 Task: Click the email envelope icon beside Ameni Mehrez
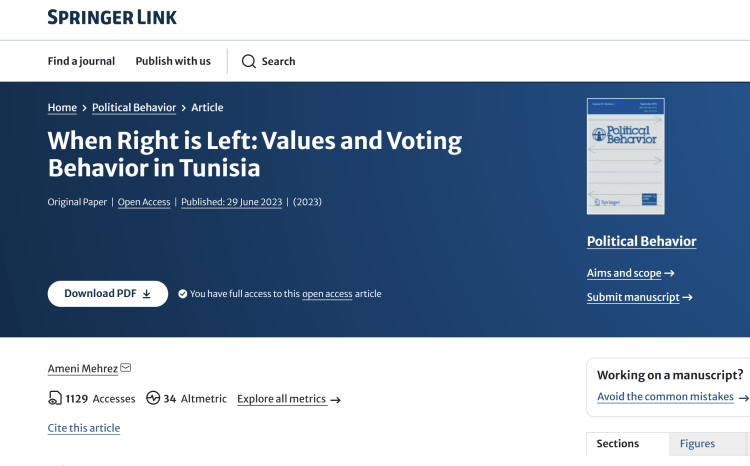click(126, 368)
